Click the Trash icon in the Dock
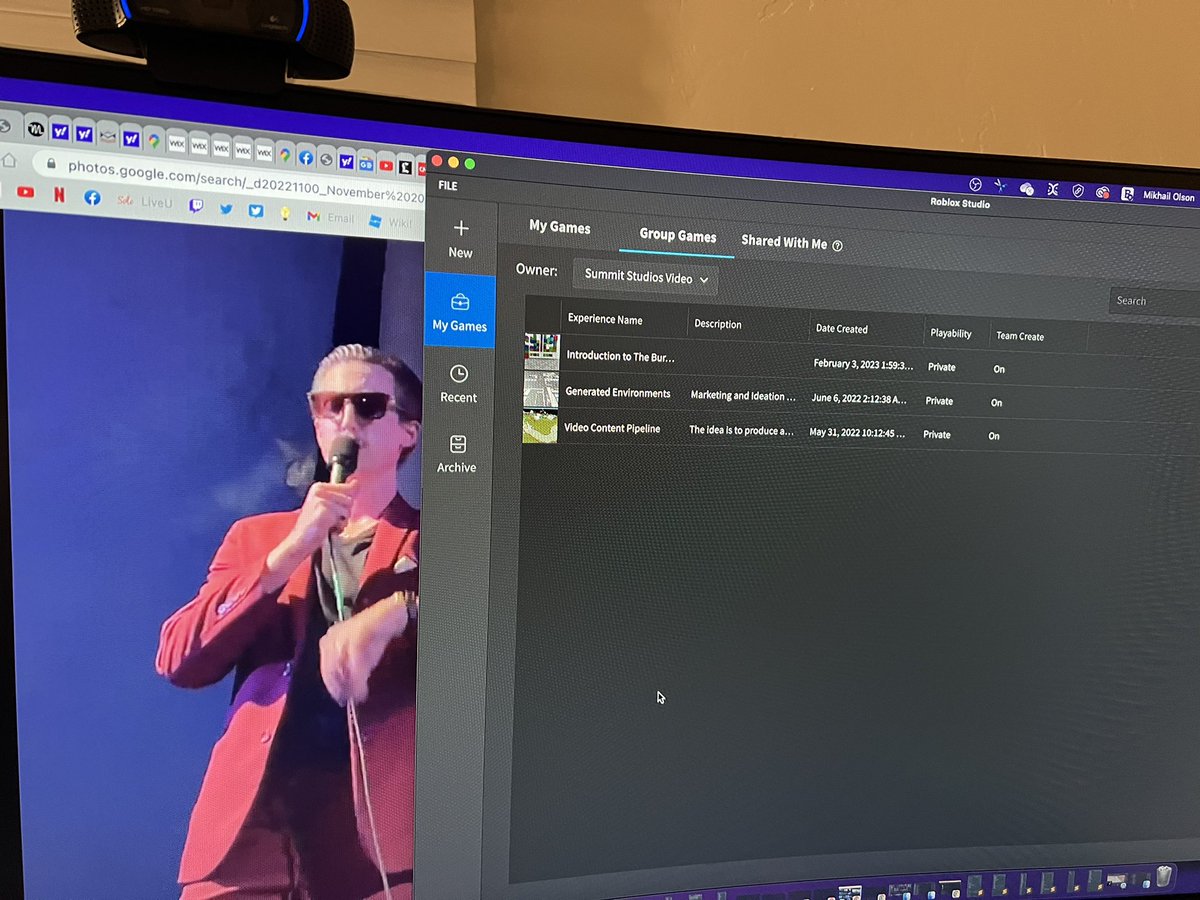Image resolution: width=1200 pixels, height=900 pixels. tap(1165, 877)
